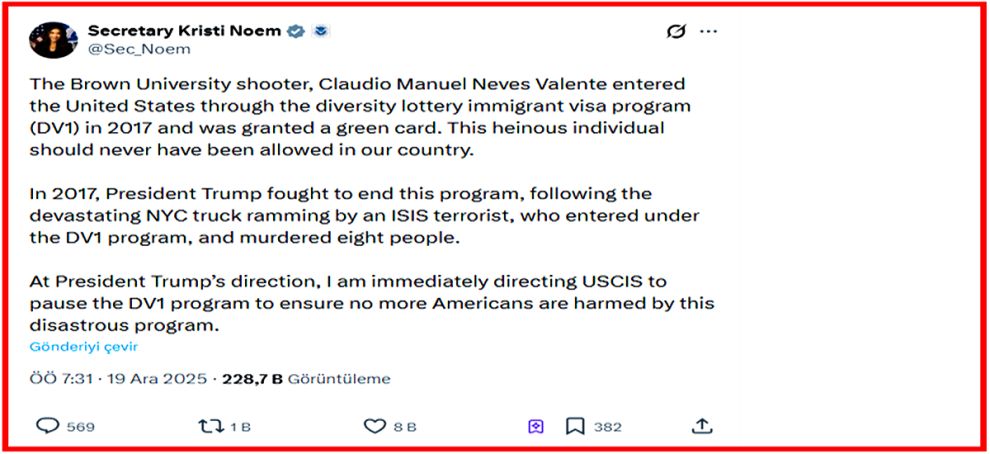The width and height of the screenshot is (990, 454).
Task: Click the blue verified checkmark badge
Action: (x=296, y=31)
